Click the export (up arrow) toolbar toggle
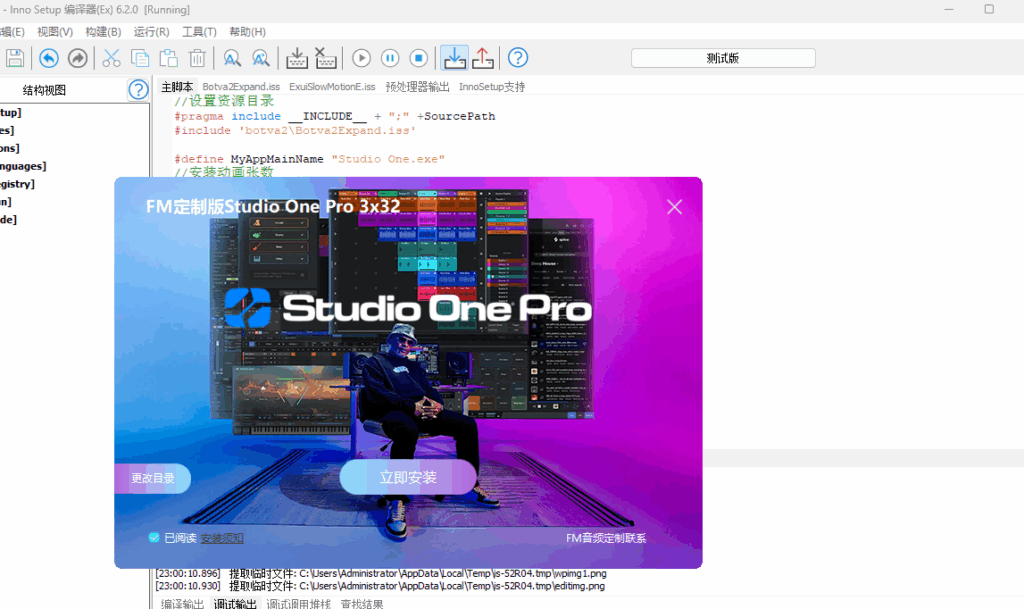1024x609 pixels. (x=484, y=57)
